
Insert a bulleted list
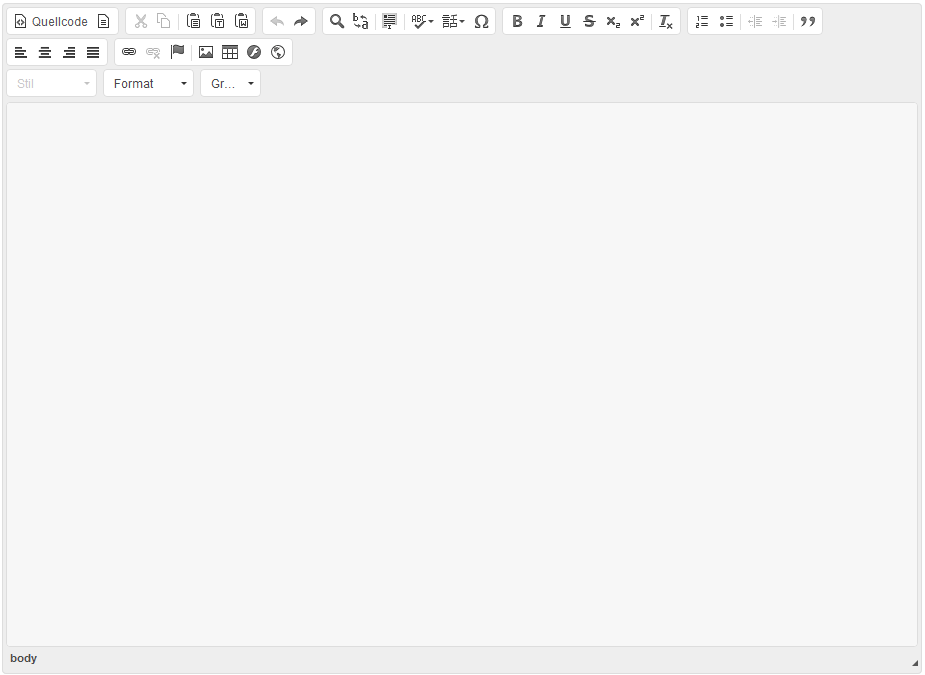pos(726,21)
